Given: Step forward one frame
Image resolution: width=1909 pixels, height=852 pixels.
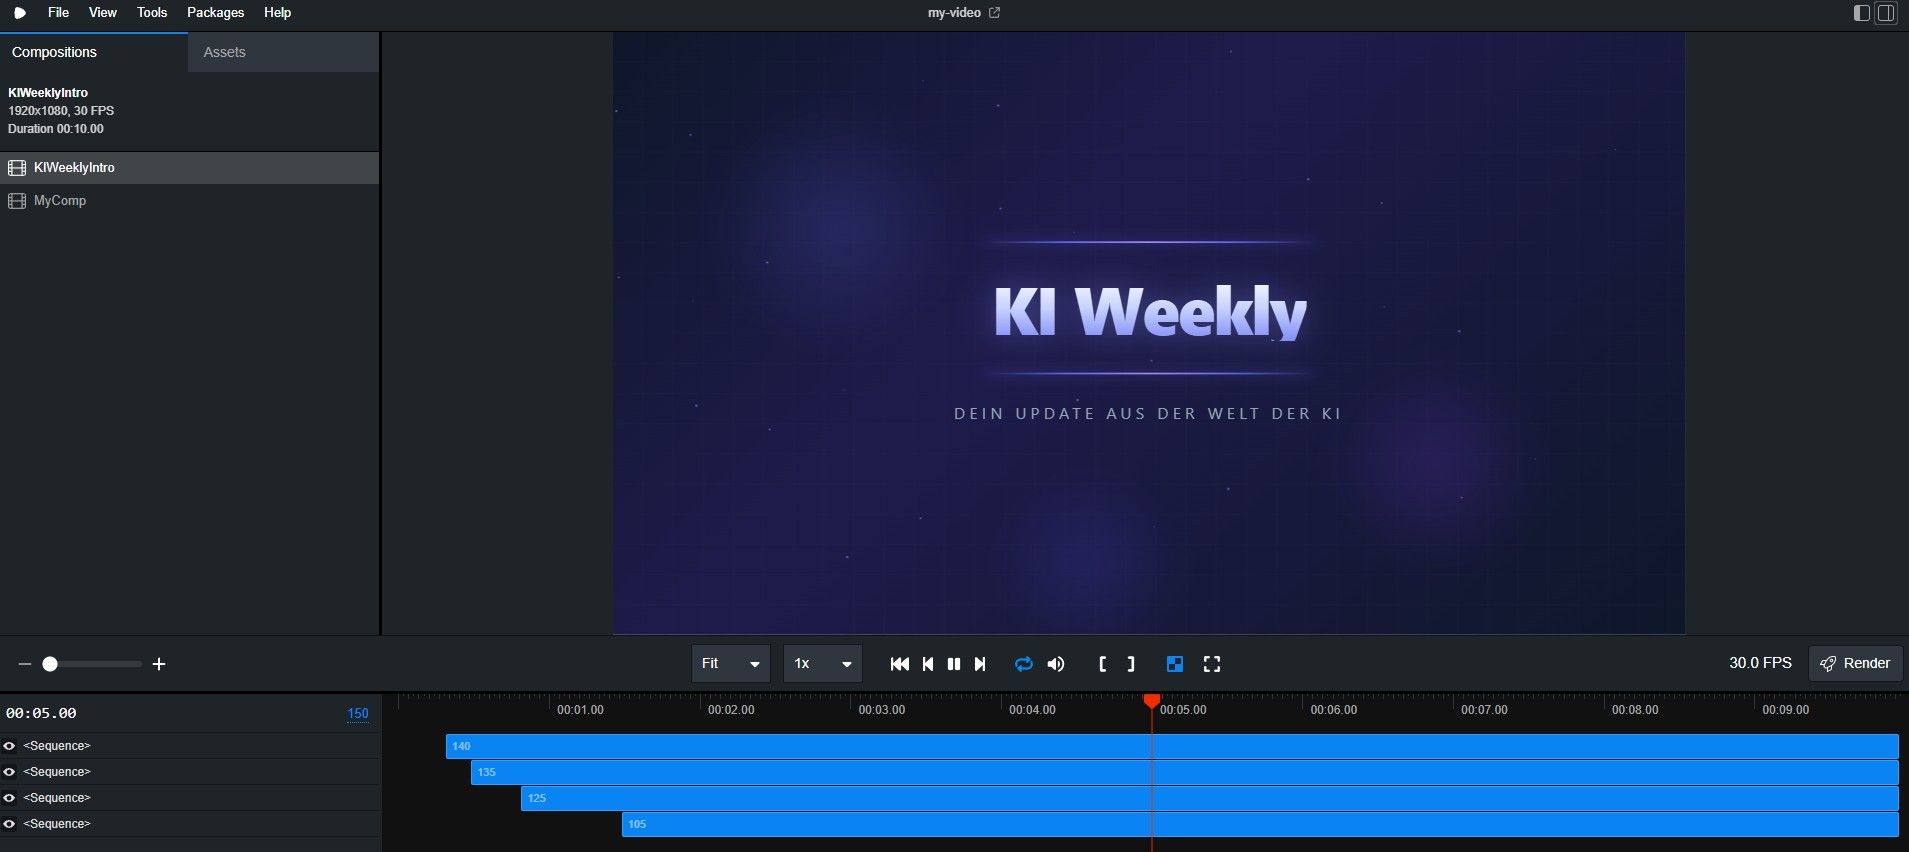Looking at the screenshot, I should [x=980, y=664].
